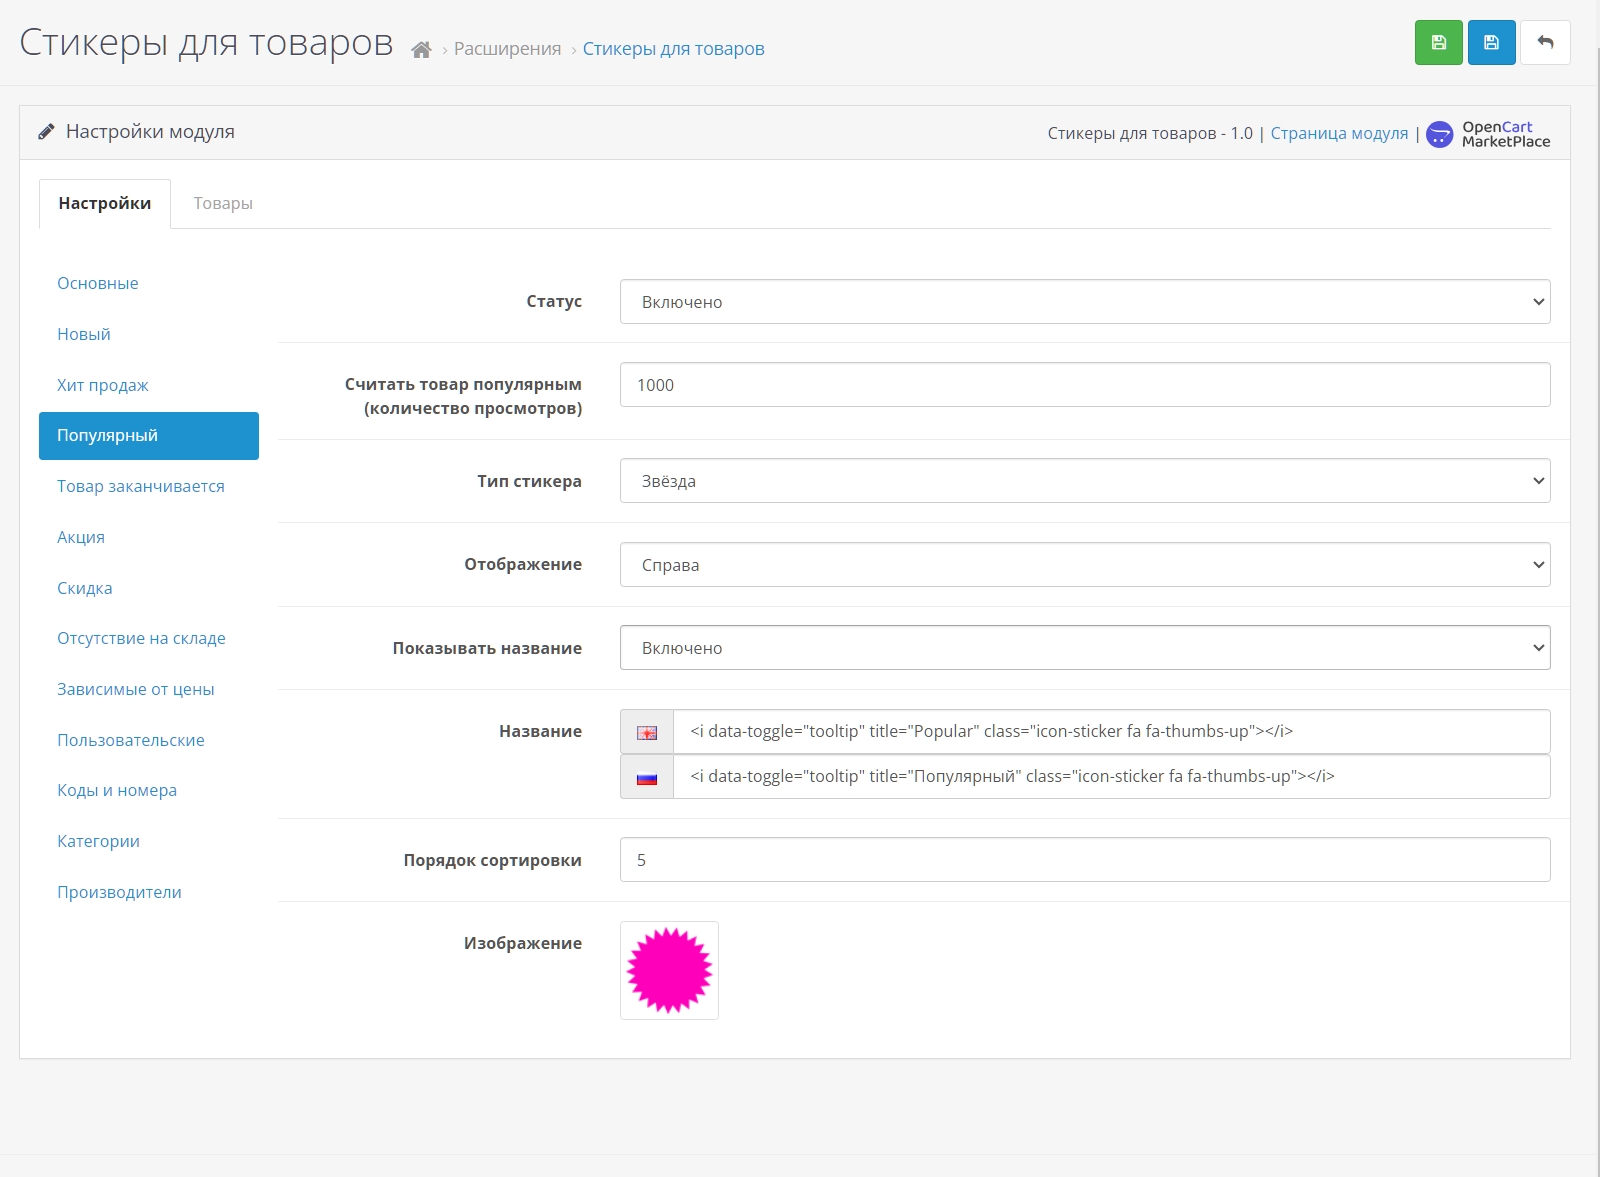Screen dimensions: 1600x1177
Task: Click Стикеры для товаров breadcrumb link
Action: click(x=673, y=49)
